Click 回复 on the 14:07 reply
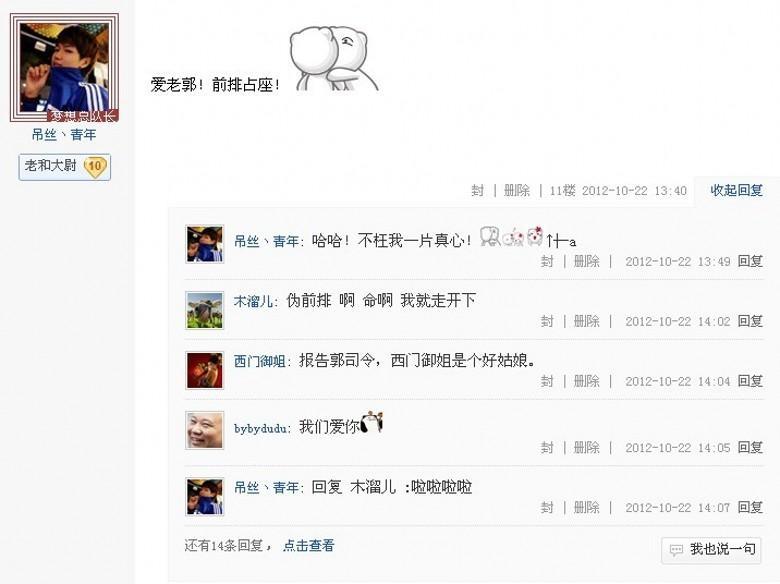The image size is (780, 584). click(x=750, y=507)
